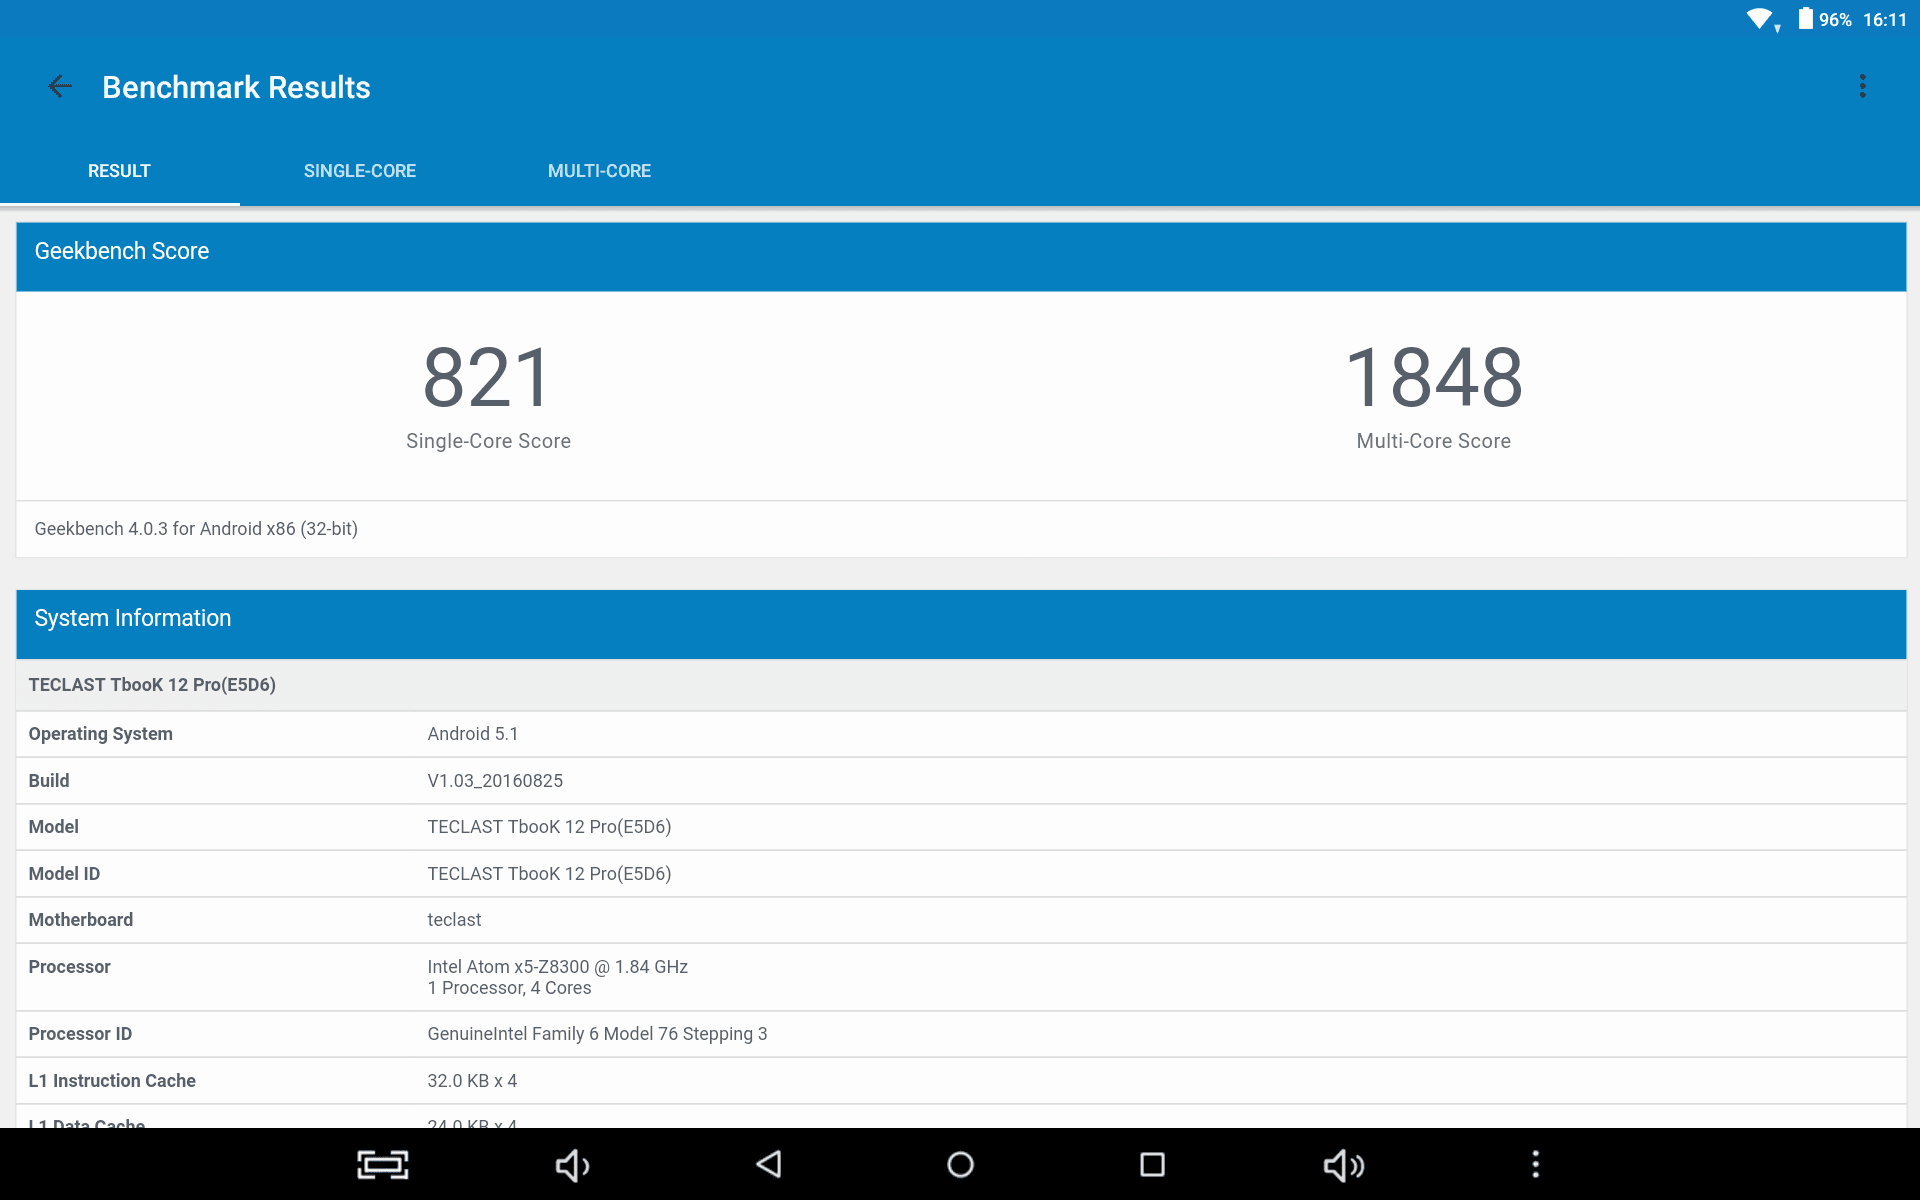The image size is (1920, 1200).
Task: Tap the Android home circle button
Action: pos(960,1165)
